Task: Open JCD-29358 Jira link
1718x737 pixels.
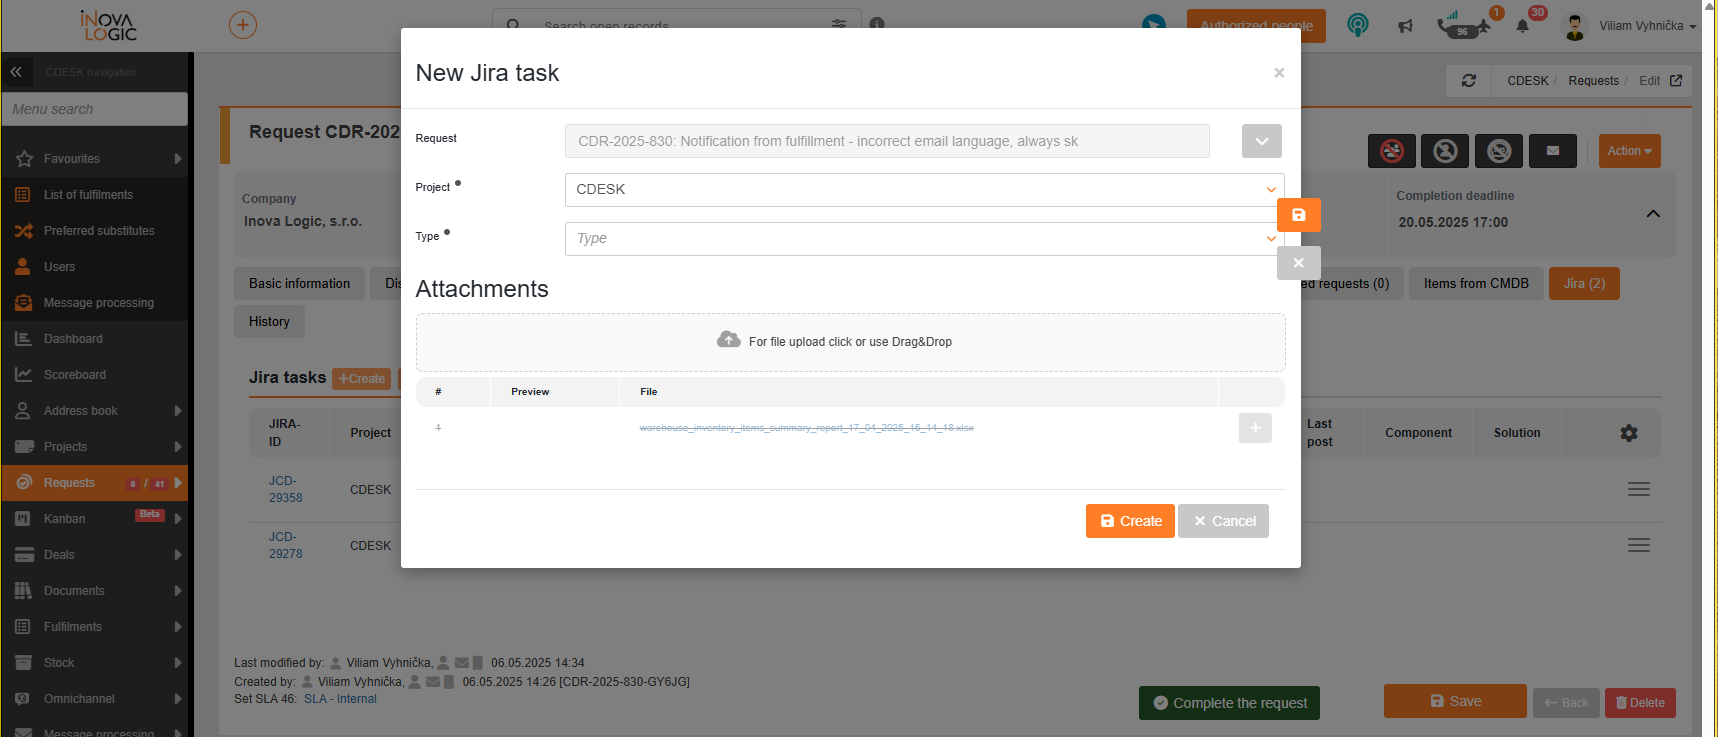Action: (285, 489)
